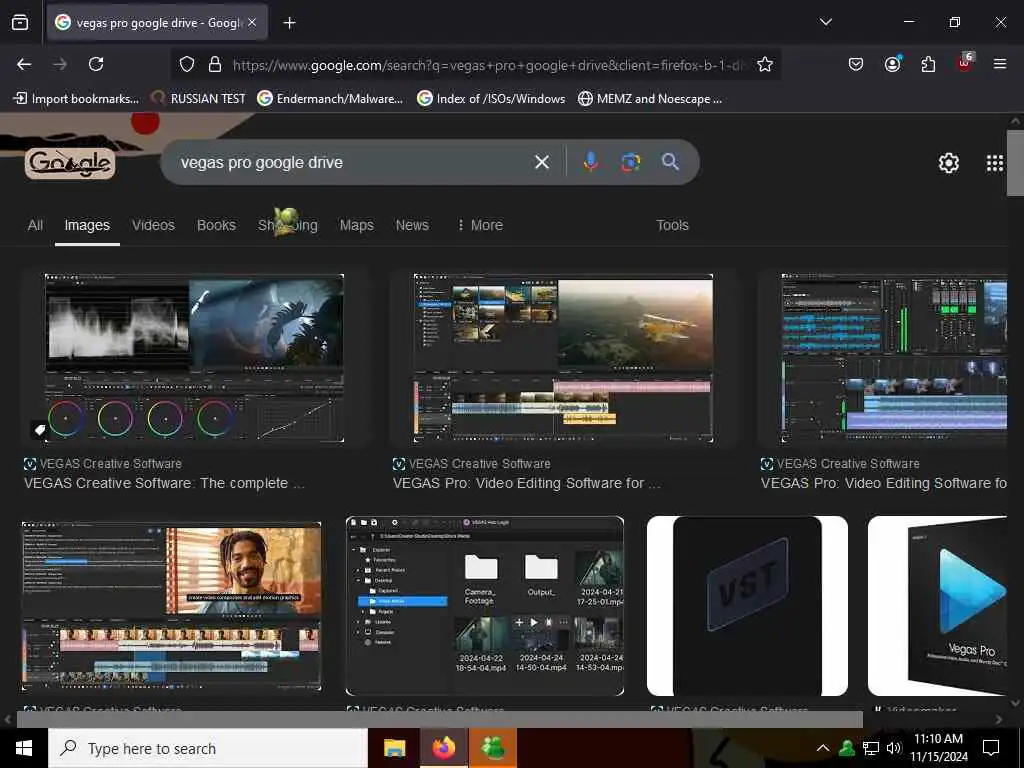
Task: Click inside the vegas pro google drive search field
Action: click(x=353, y=163)
